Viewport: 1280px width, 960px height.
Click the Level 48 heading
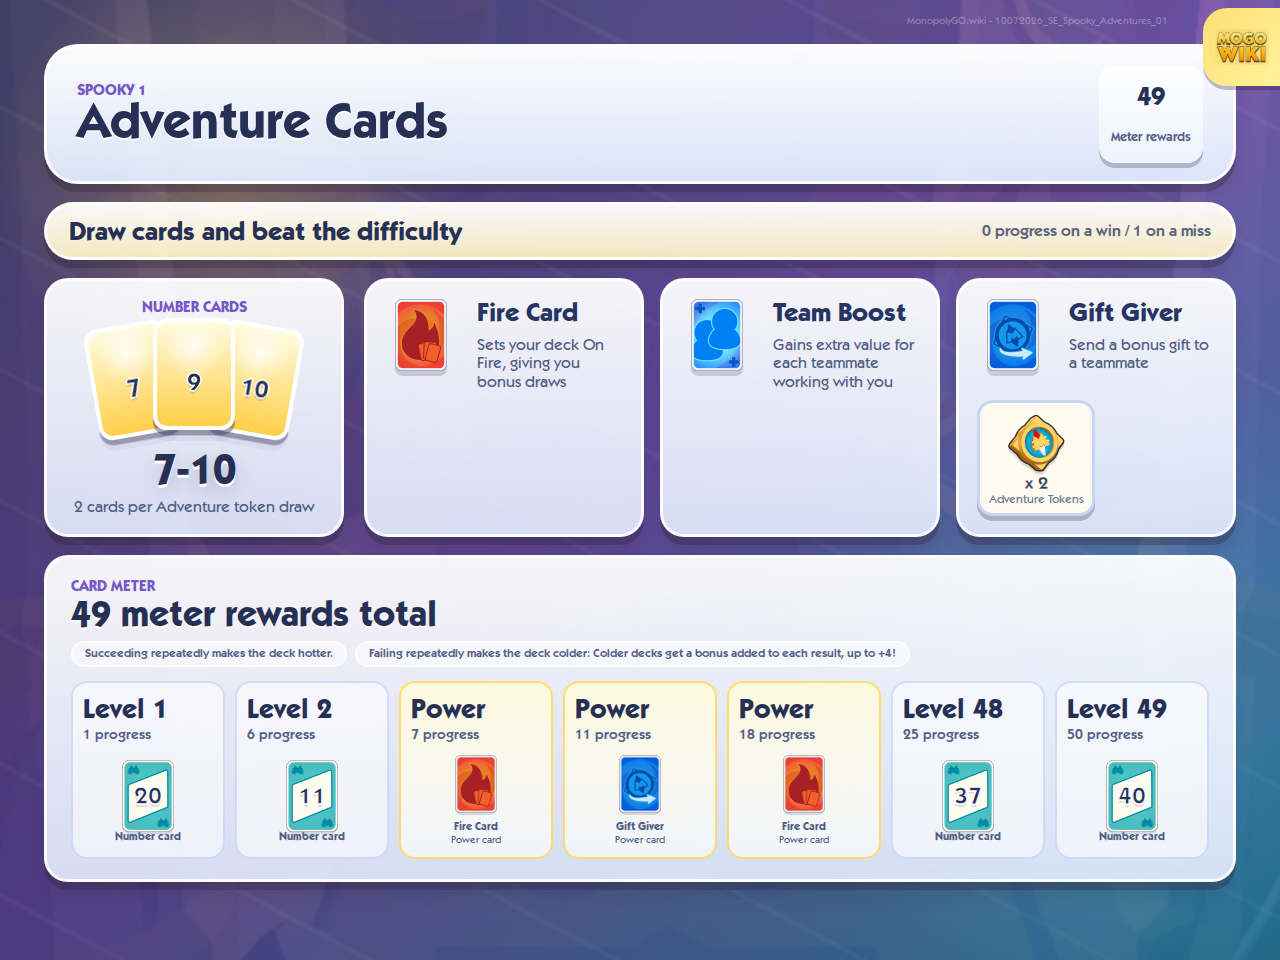click(x=953, y=709)
